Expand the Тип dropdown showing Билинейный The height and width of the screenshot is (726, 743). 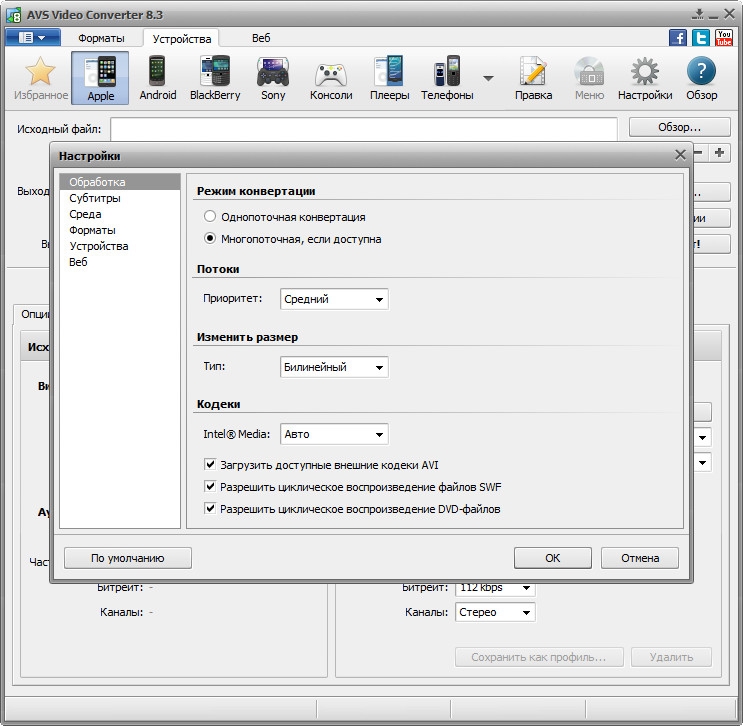(334, 367)
